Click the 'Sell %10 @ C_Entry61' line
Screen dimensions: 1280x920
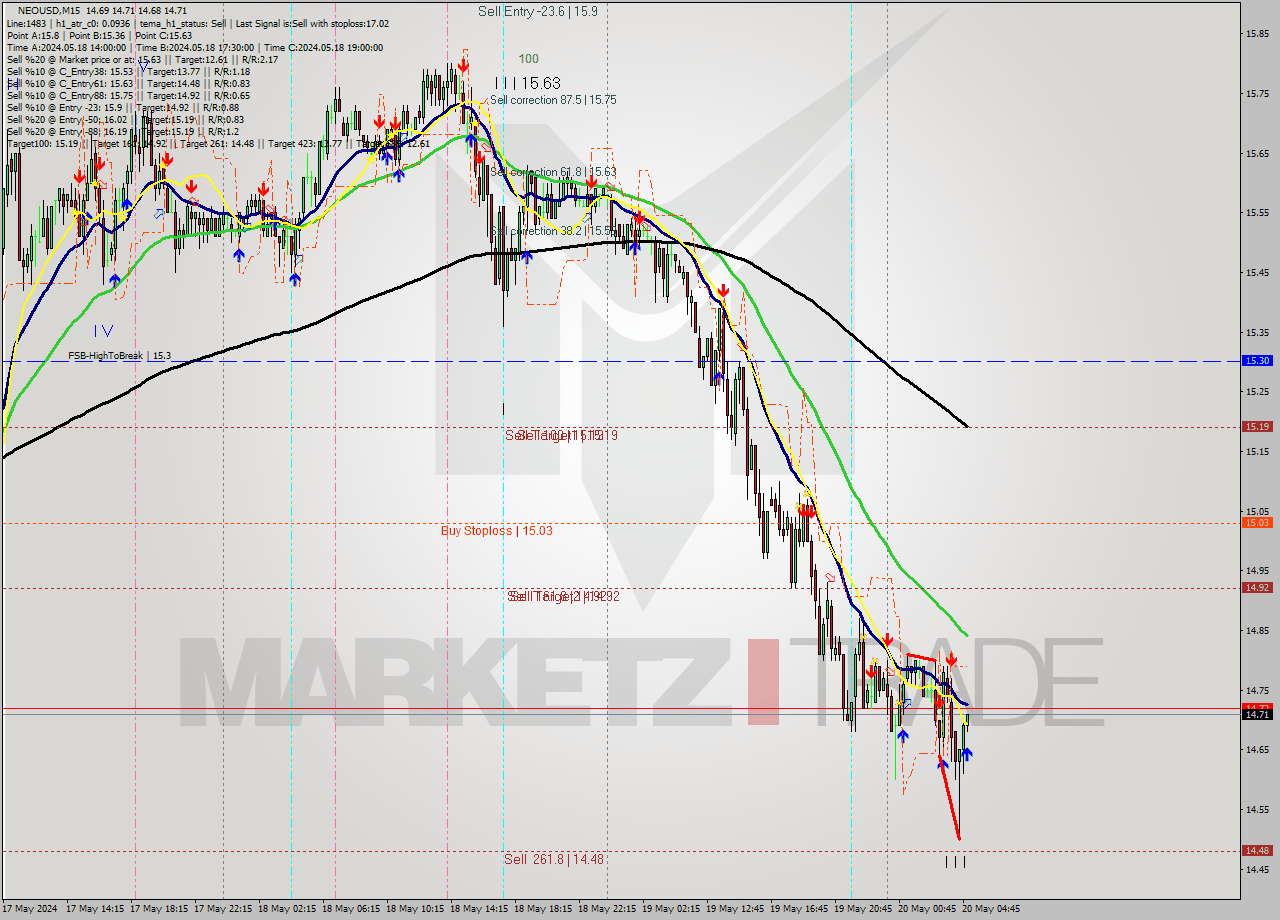(x=128, y=83)
